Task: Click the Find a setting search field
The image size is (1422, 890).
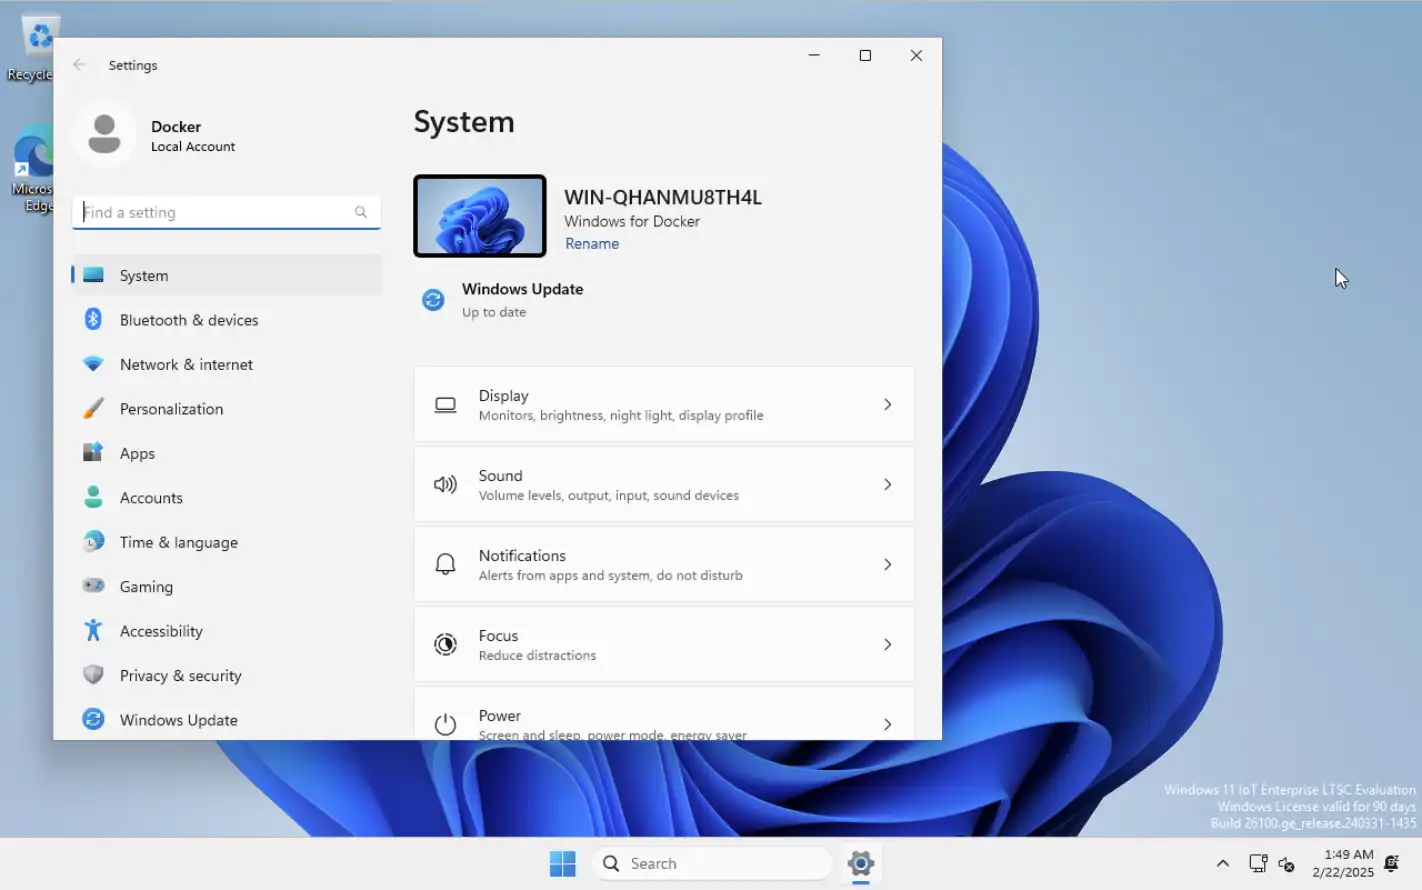Action: click(215, 212)
